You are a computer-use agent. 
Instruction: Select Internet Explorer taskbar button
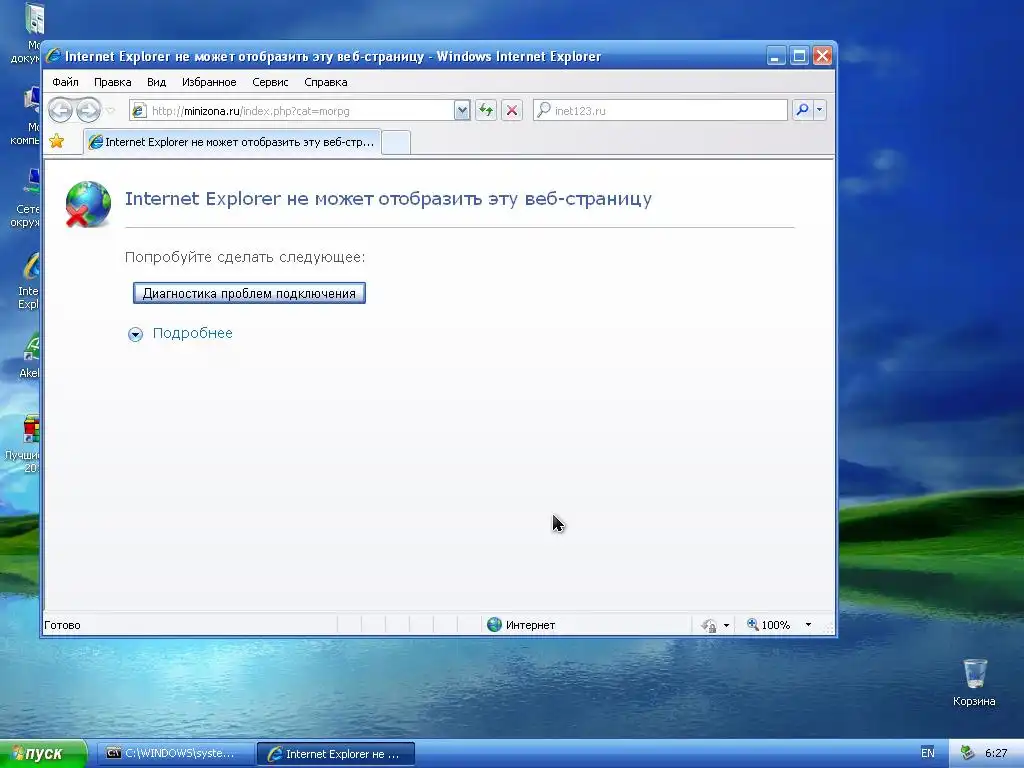[336, 754]
